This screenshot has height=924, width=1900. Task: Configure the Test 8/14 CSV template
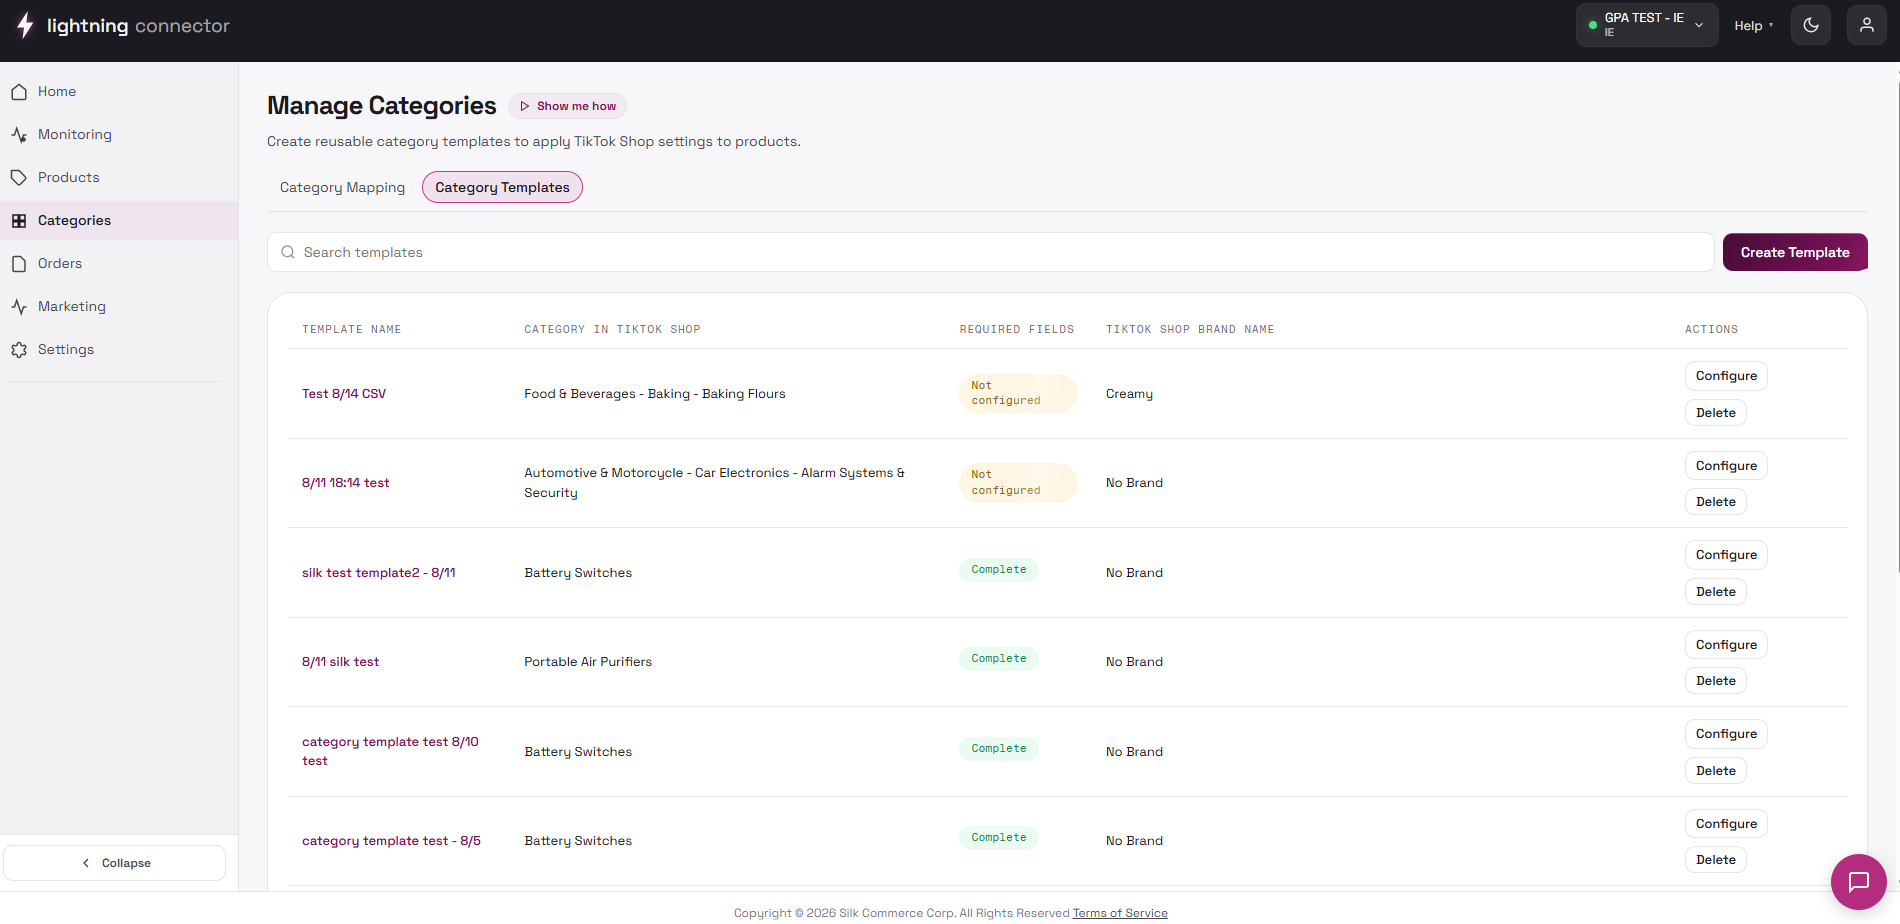click(1726, 376)
